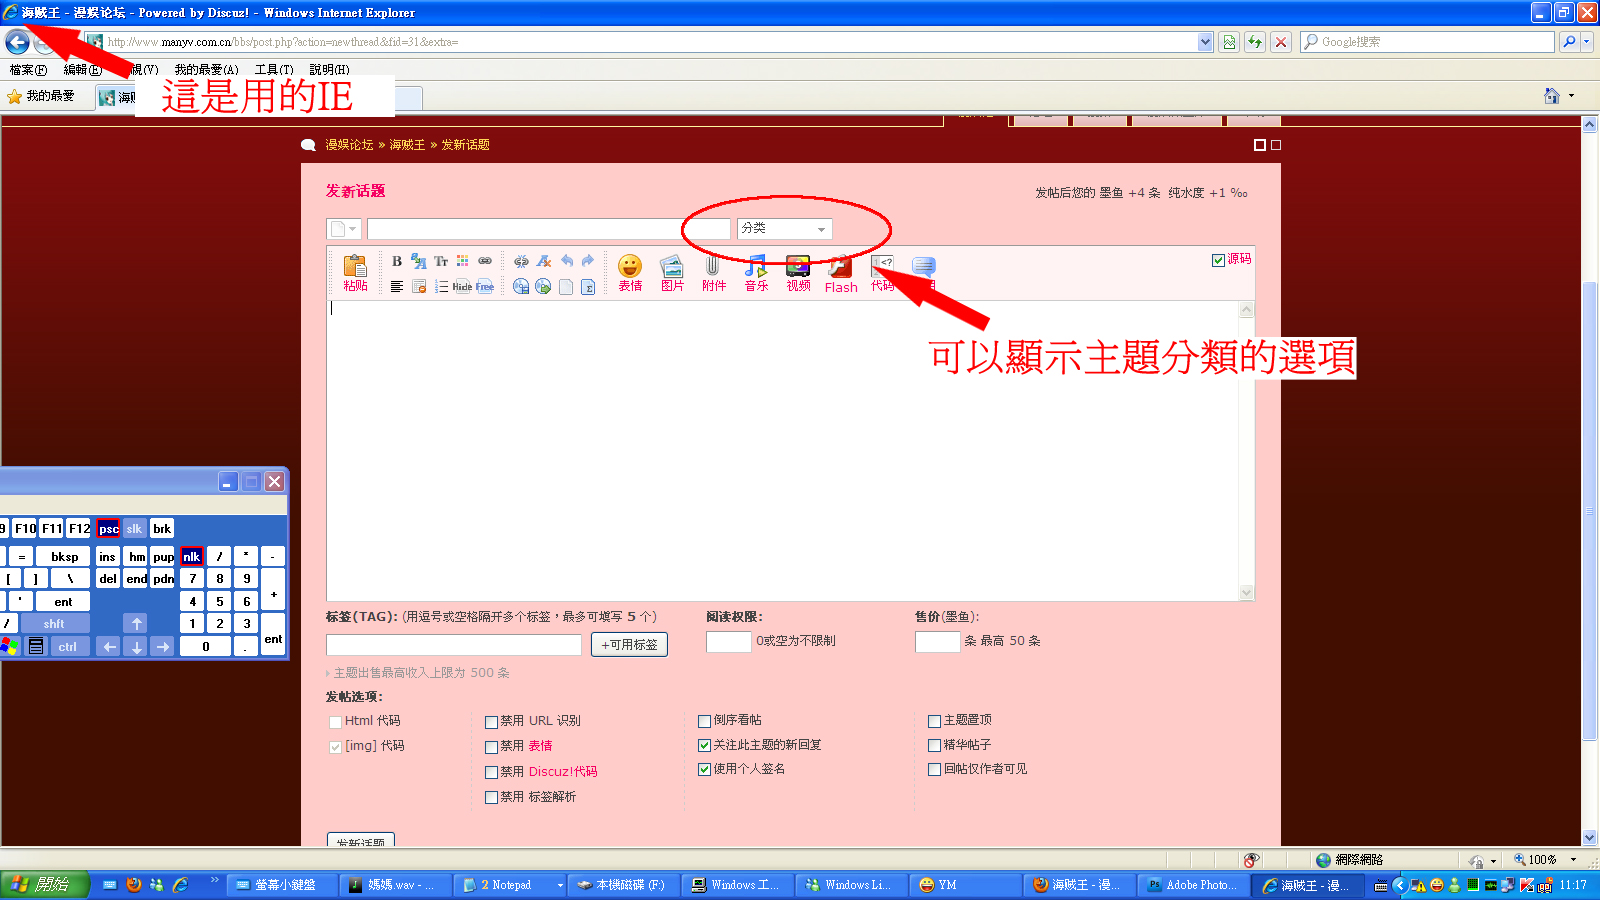1600x900 pixels.
Task: Go back with the IE back arrow
Action: pyautogui.click(x=17, y=42)
